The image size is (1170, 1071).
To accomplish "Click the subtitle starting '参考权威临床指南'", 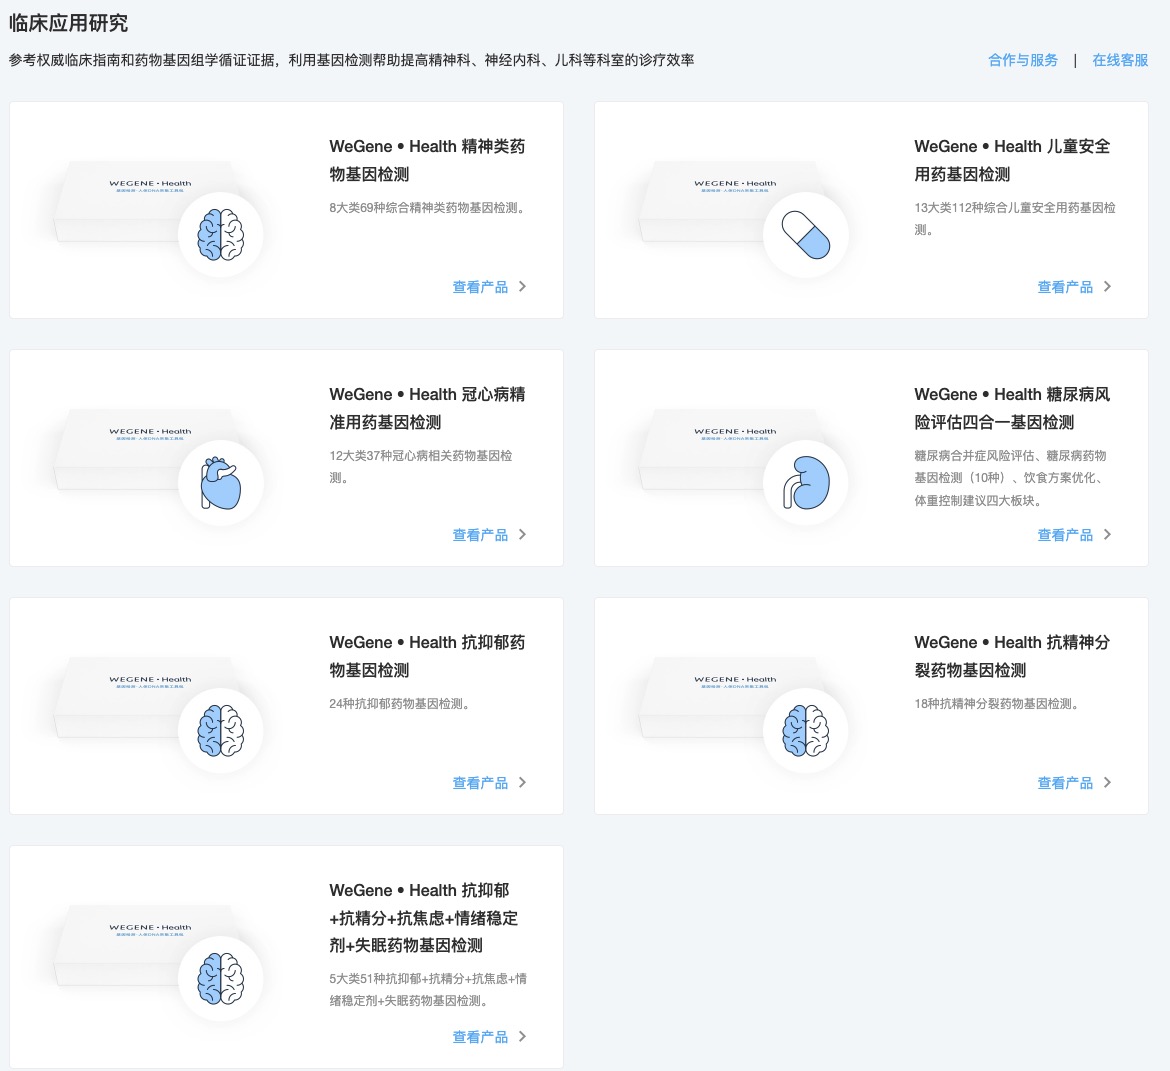I will tap(351, 60).
